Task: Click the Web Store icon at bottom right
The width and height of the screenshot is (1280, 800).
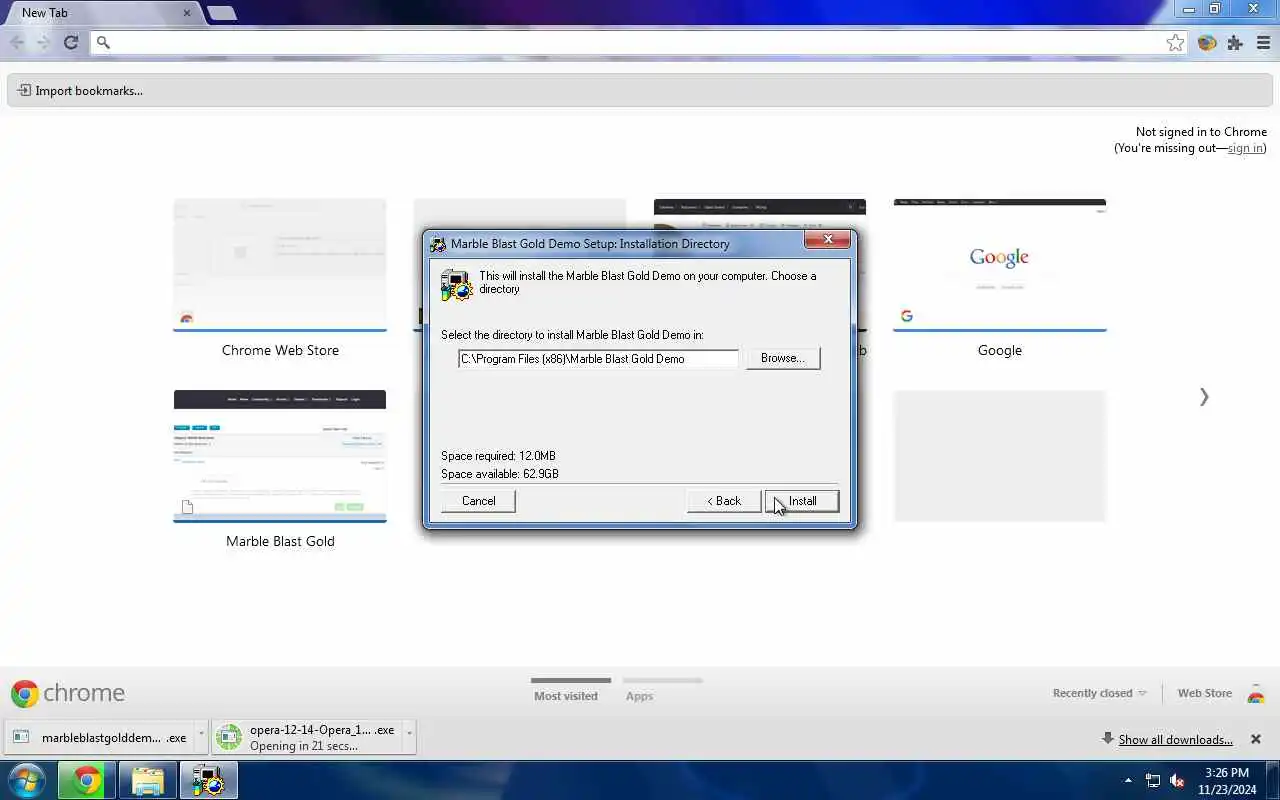Action: [1256, 694]
